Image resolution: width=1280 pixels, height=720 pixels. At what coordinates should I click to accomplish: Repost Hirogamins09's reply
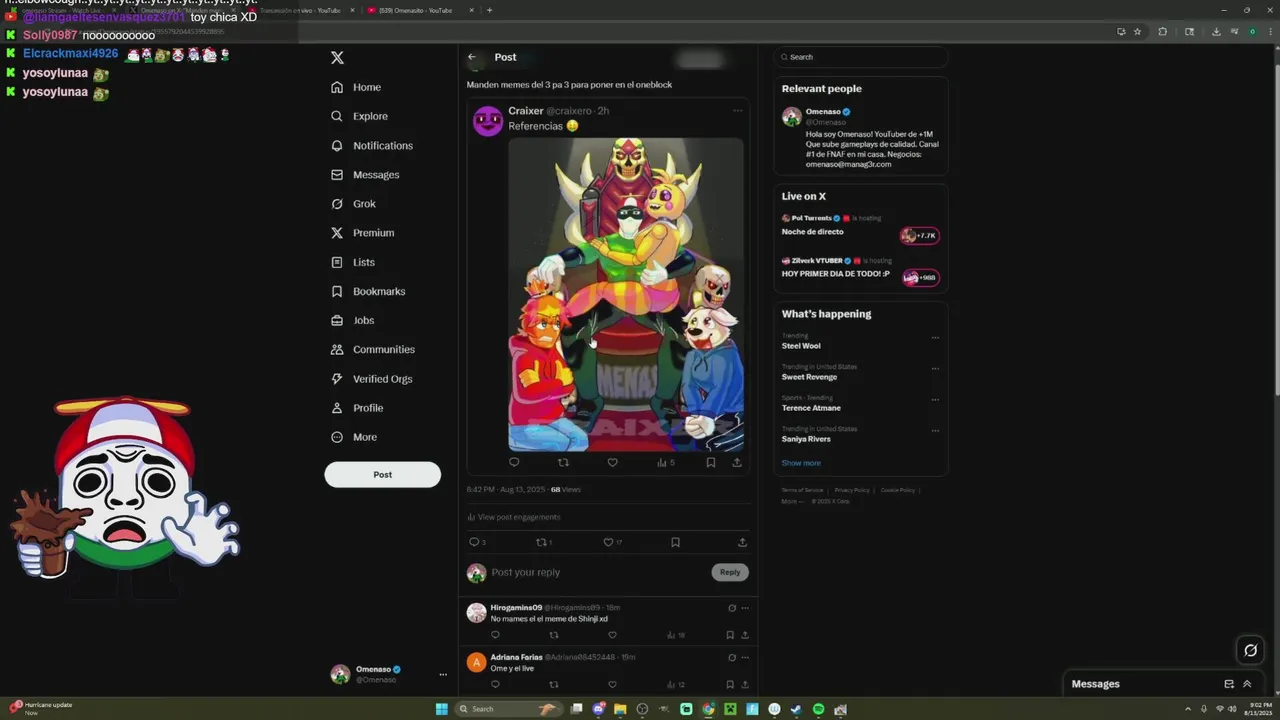point(554,635)
